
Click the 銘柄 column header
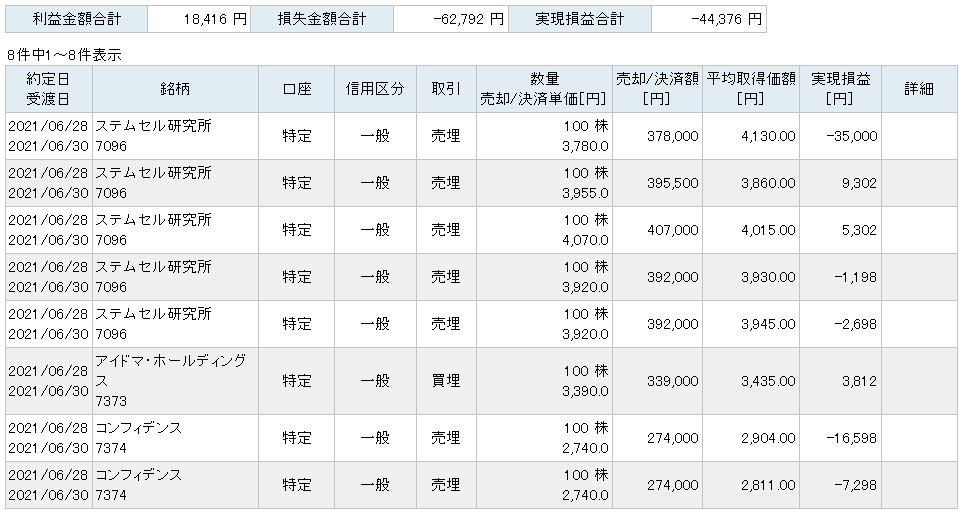coord(175,89)
